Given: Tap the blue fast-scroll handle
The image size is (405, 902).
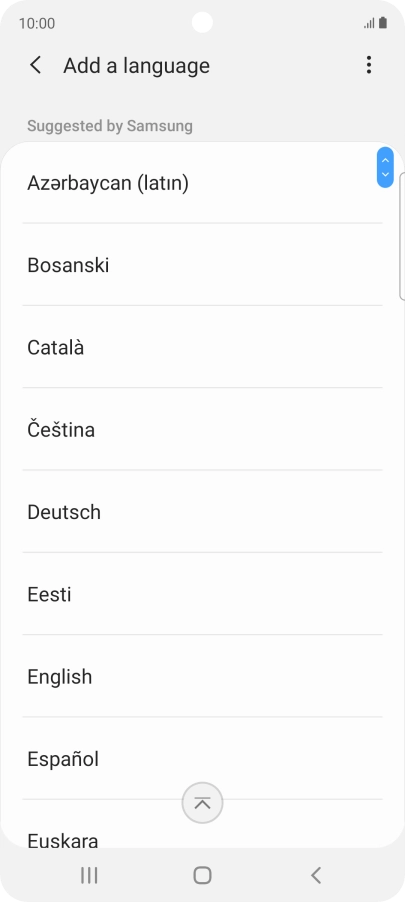Looking at the screenshot, I should tap(385, 167).
